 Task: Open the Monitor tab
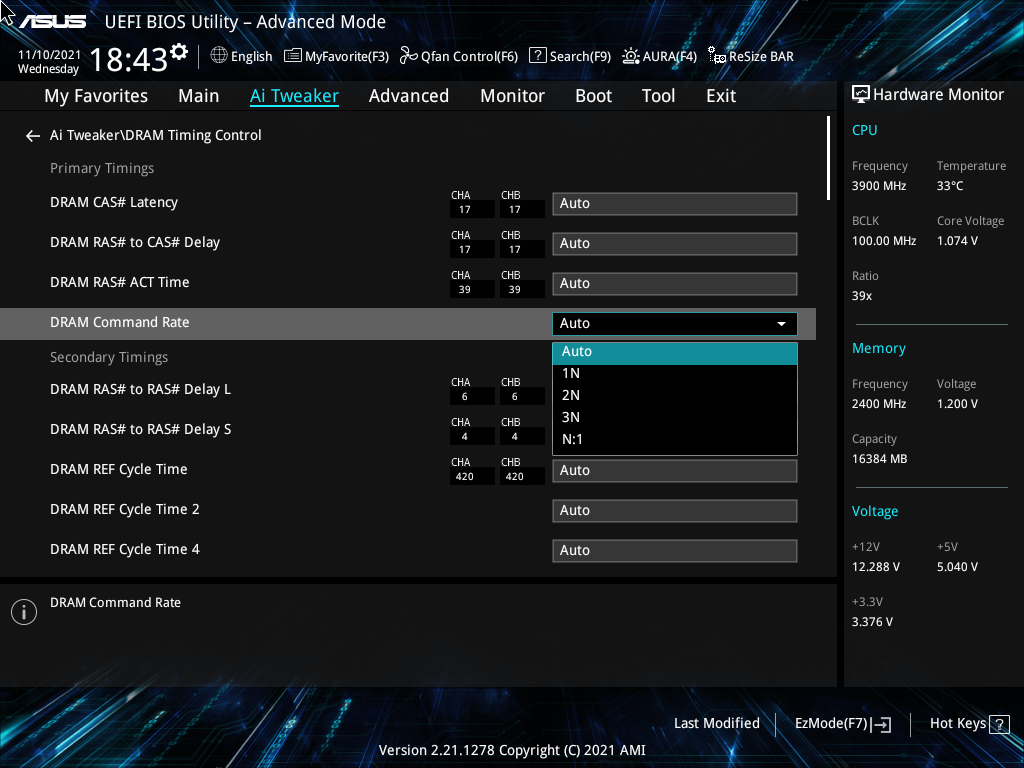(513, 96)
